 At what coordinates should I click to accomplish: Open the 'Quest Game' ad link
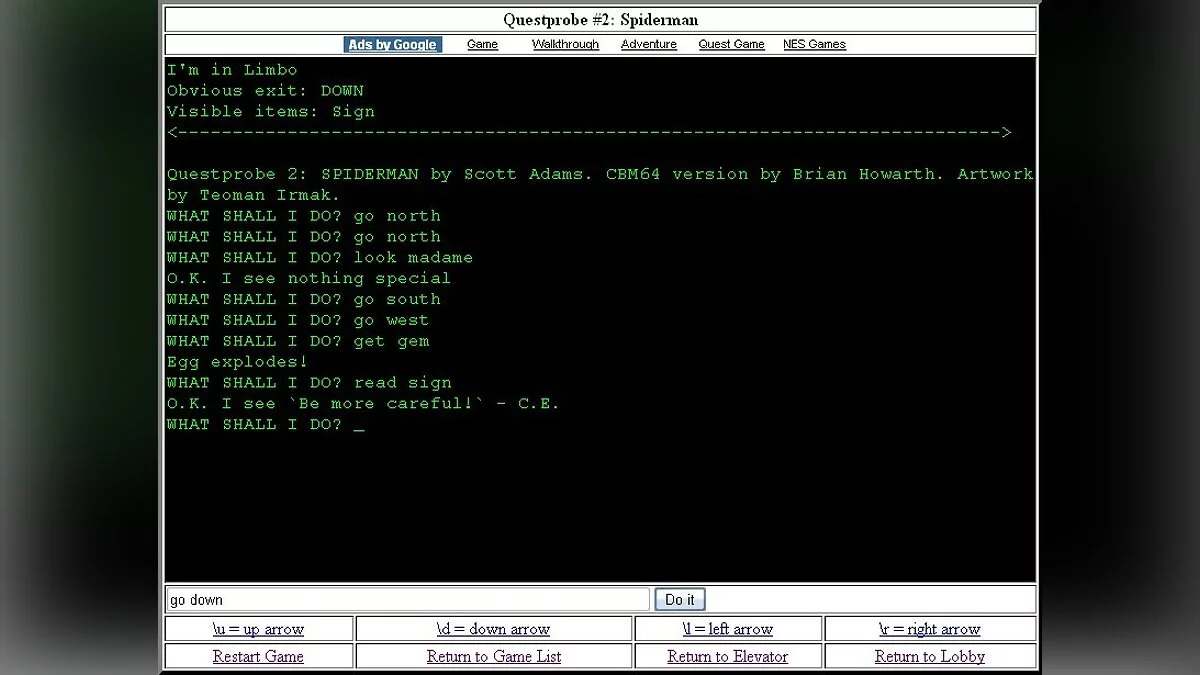point(731,44)
